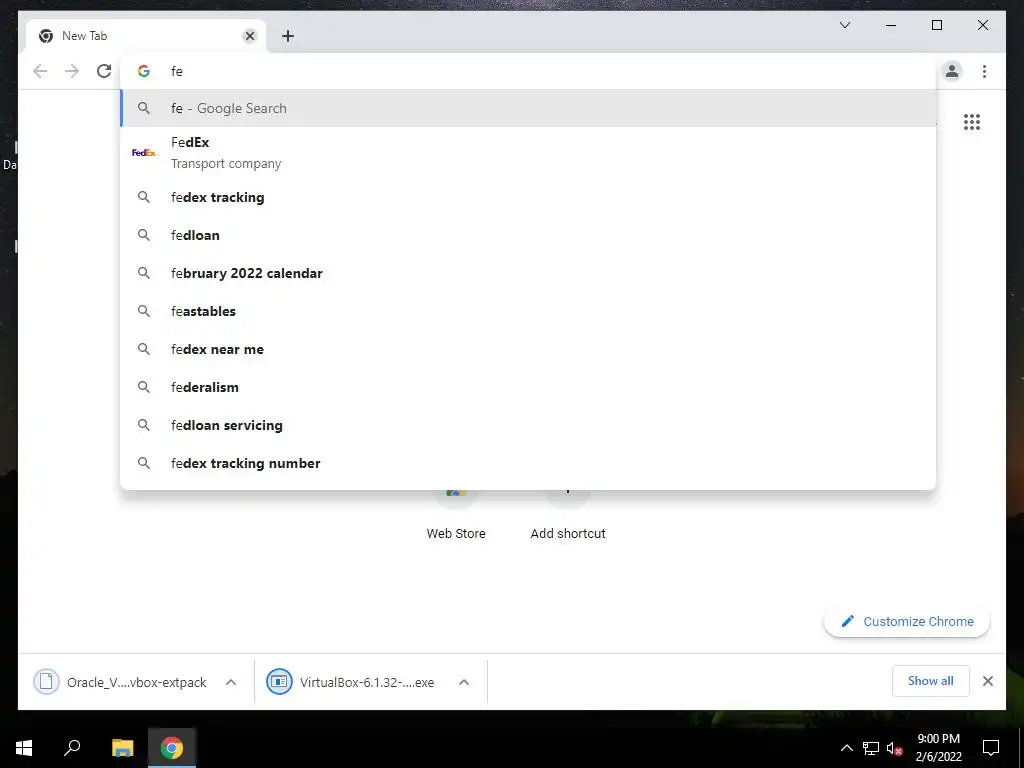Choose FedEx Transport company suggestion

pos(528,153)
